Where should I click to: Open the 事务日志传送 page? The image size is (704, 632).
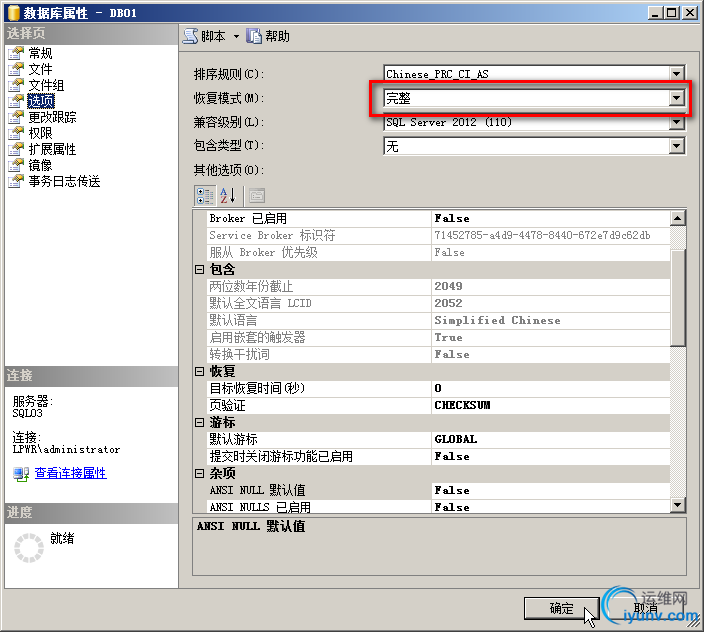[64, 181]
